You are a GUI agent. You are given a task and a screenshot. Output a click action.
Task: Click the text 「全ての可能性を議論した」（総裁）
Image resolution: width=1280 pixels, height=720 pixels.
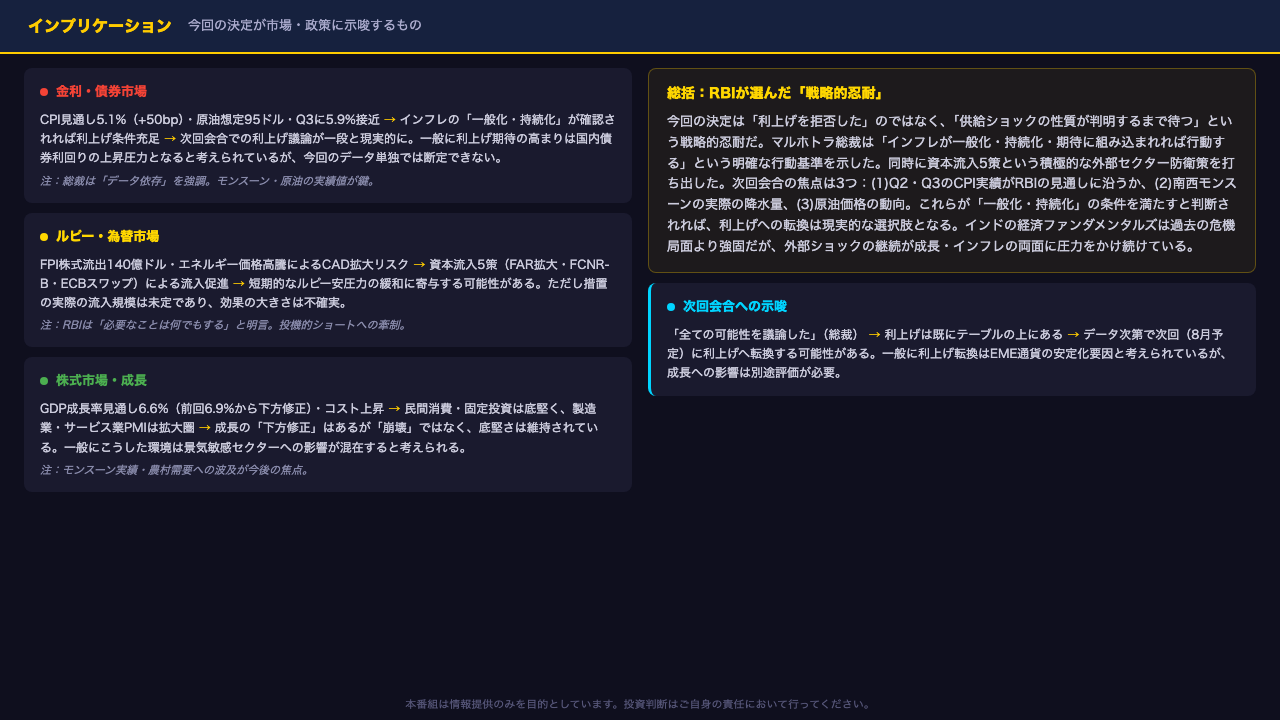[765, 334]
